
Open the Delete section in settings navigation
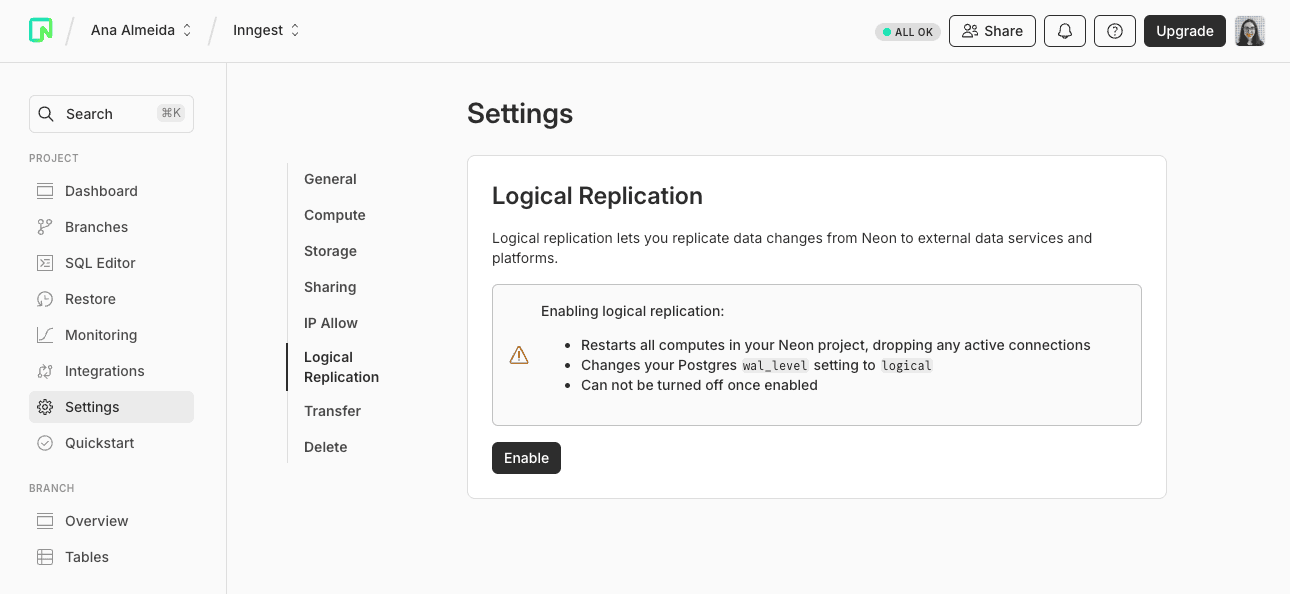click(325, 447)
